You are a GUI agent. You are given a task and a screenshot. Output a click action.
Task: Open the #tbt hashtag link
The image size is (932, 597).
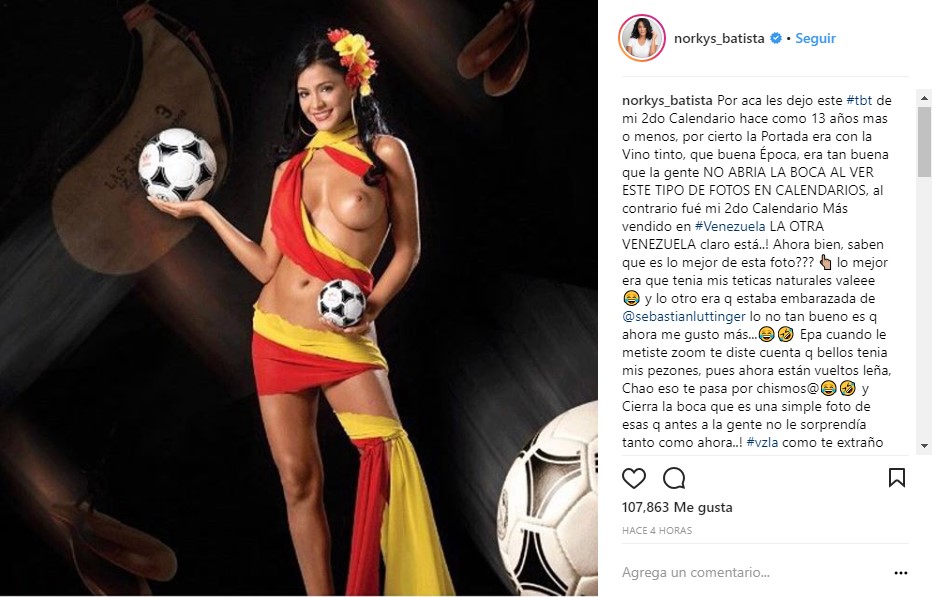(x=859, y=100)
